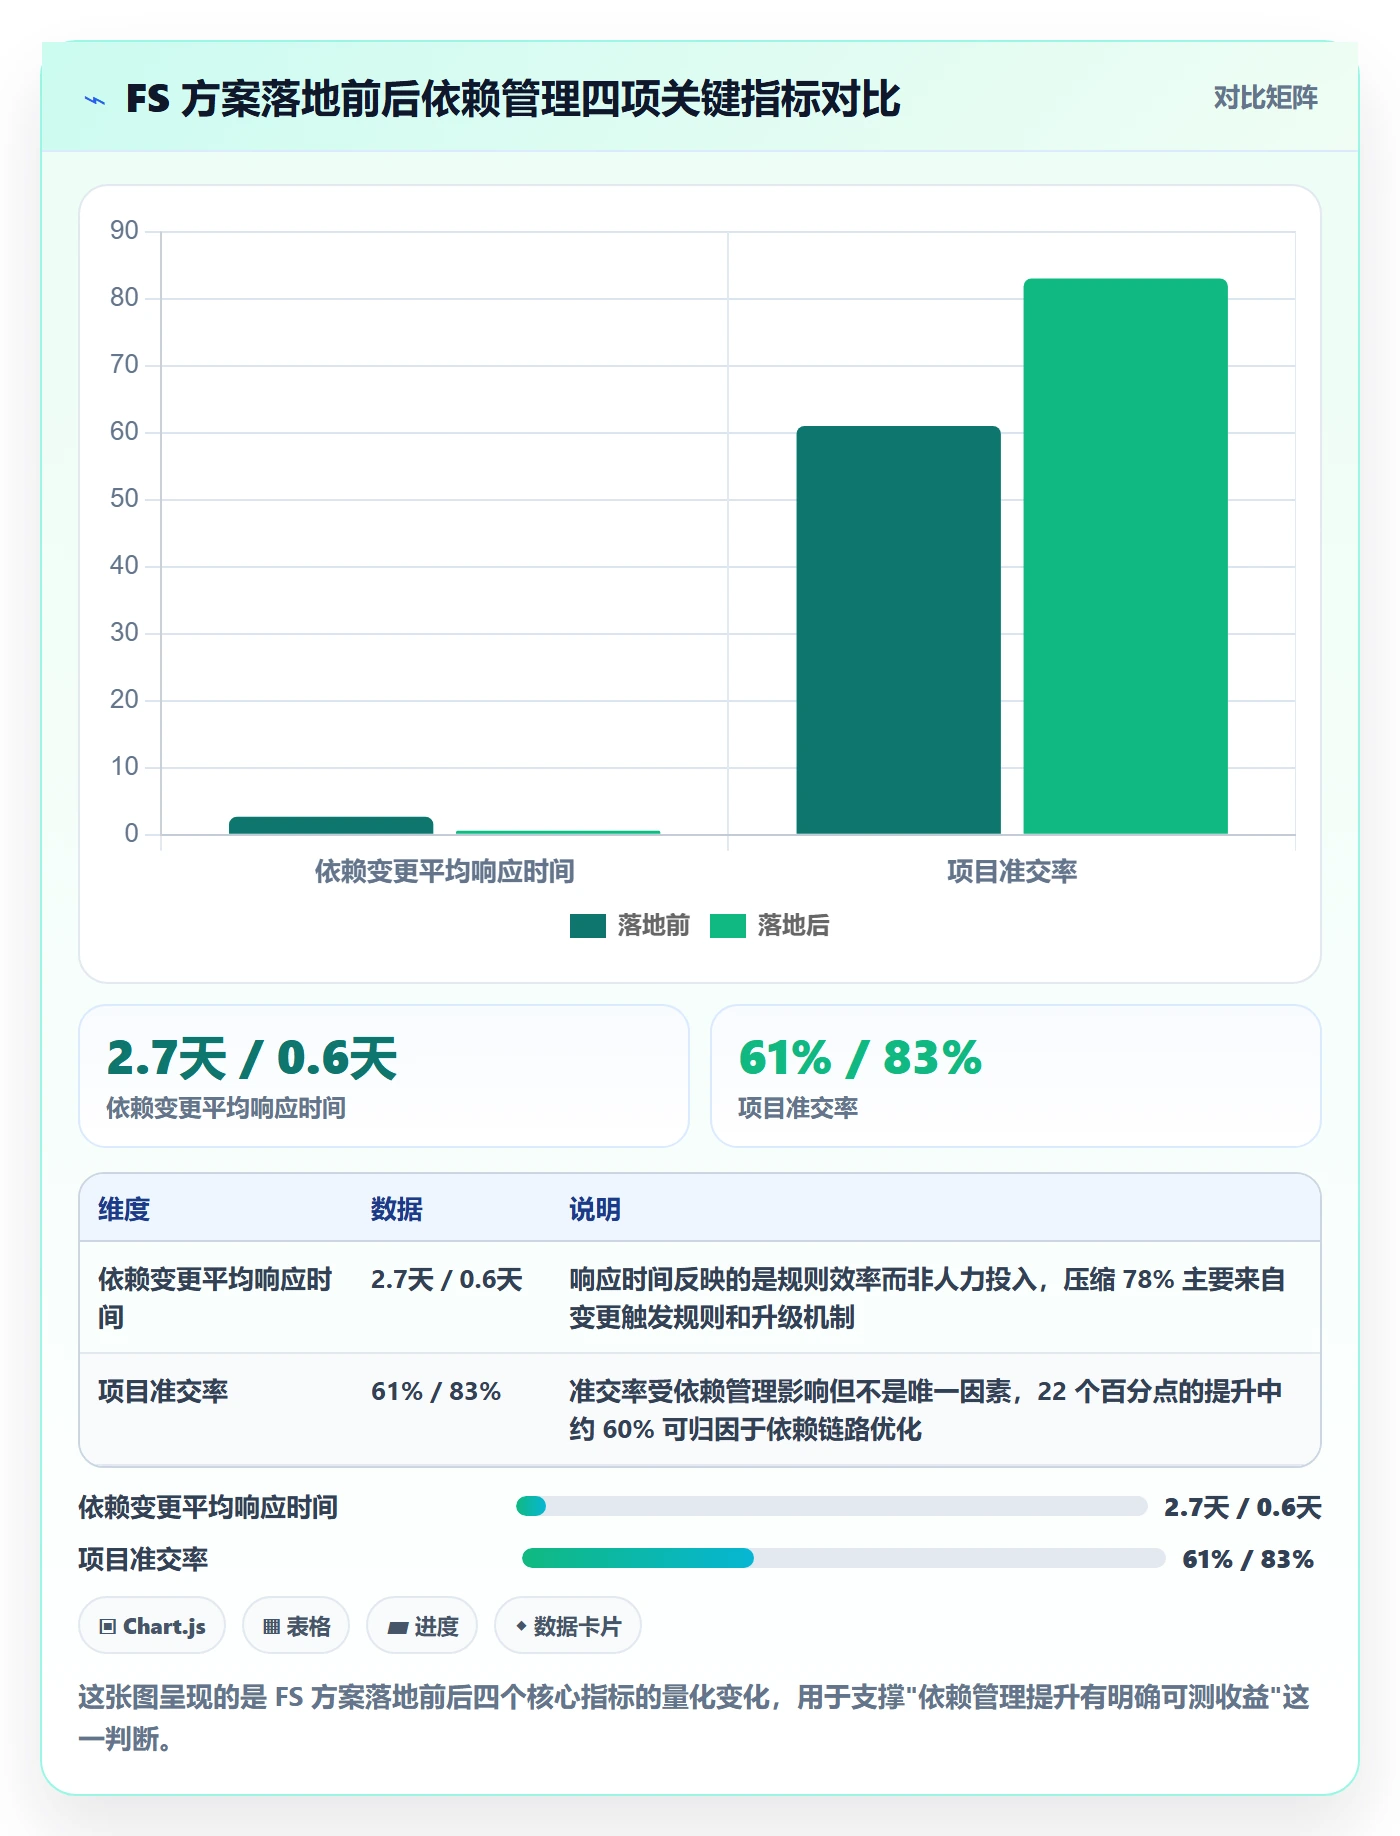
Task: Click the 2.7天 / 0.6天 value beside the progress bar
Action: [x=1243, y=1507]
